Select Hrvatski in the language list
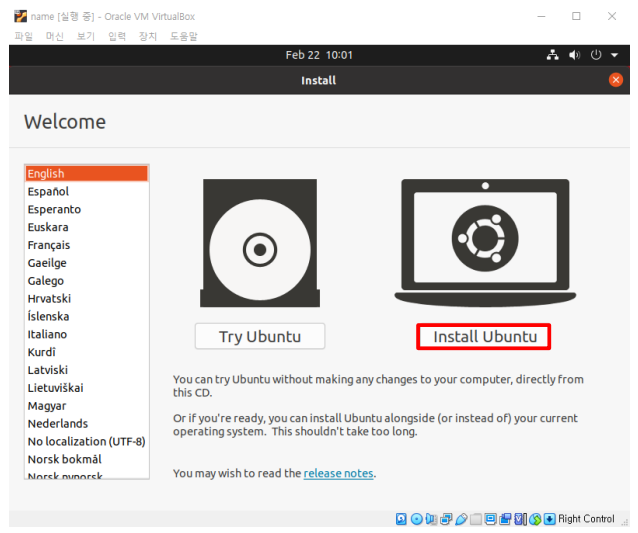 [x=87, y=299]
